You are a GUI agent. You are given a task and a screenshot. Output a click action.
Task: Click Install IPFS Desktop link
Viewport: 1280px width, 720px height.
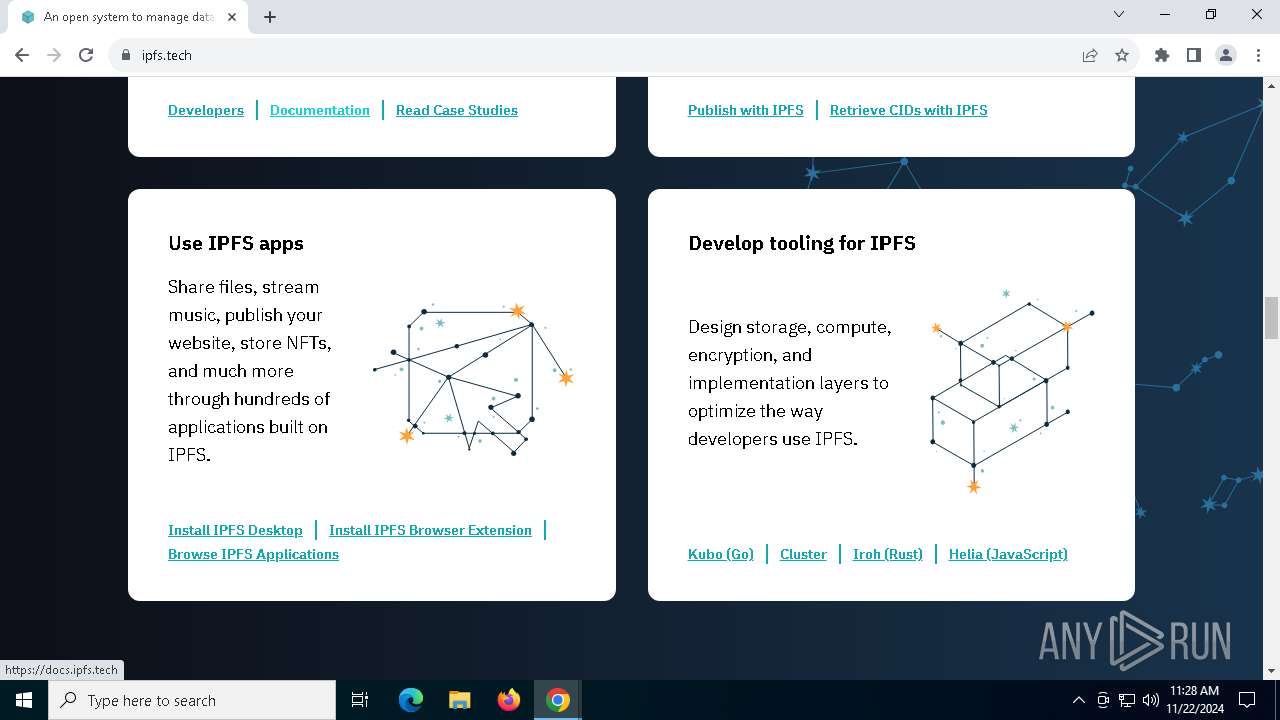coord(235,530)
